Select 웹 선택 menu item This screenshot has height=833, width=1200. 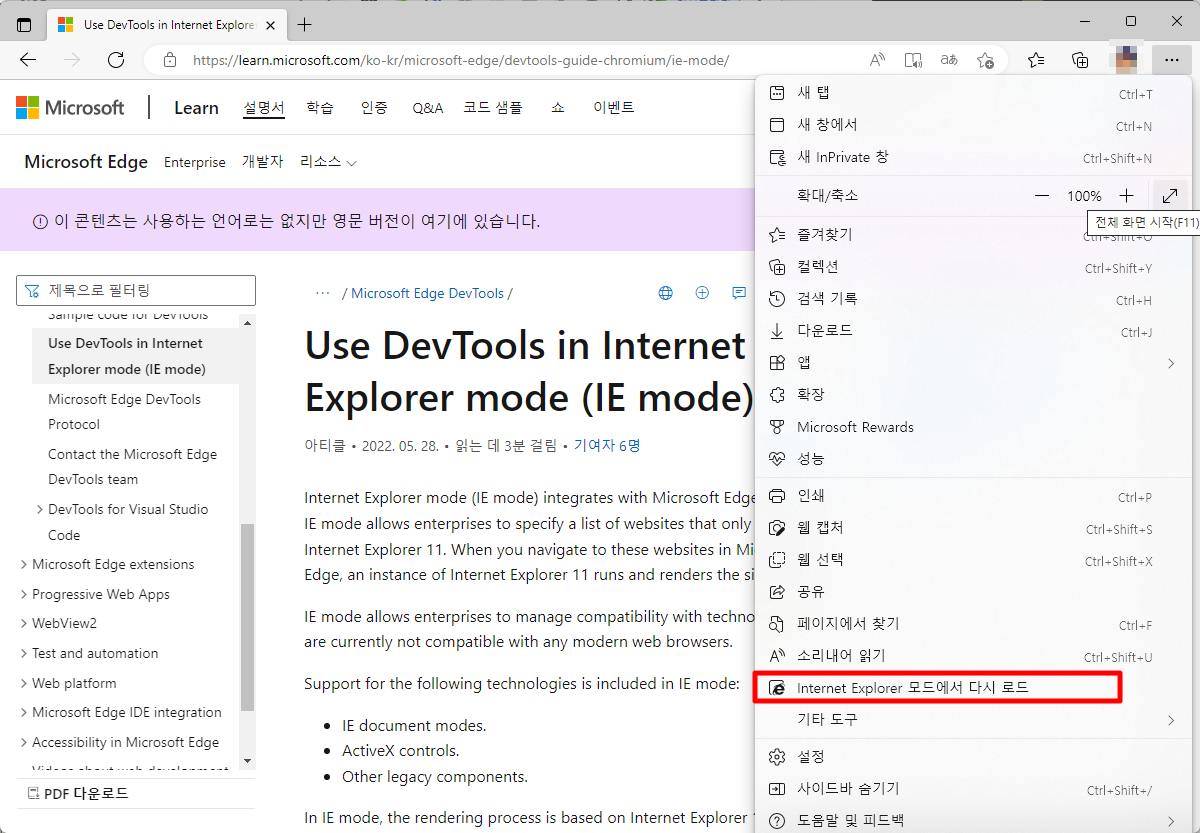click(975, 560)
